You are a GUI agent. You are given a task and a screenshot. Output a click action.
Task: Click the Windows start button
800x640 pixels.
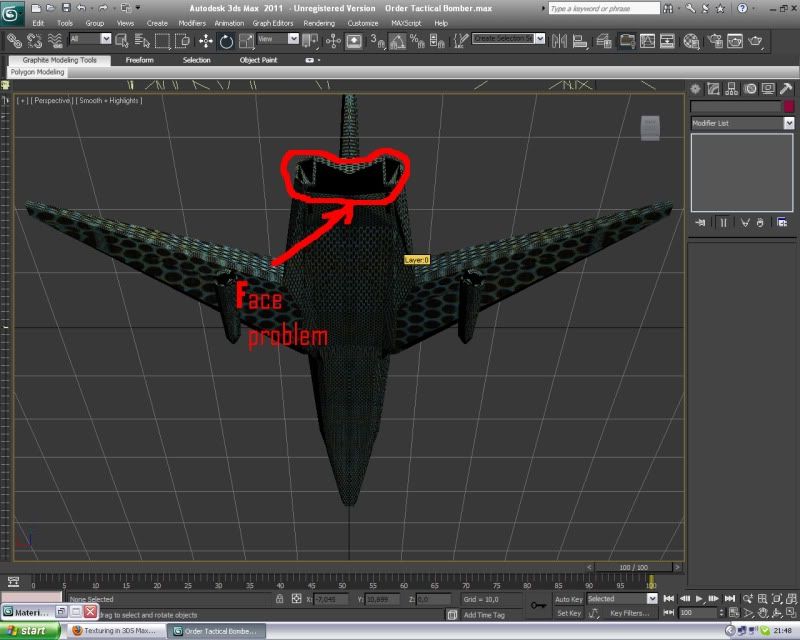pos(29,631)
